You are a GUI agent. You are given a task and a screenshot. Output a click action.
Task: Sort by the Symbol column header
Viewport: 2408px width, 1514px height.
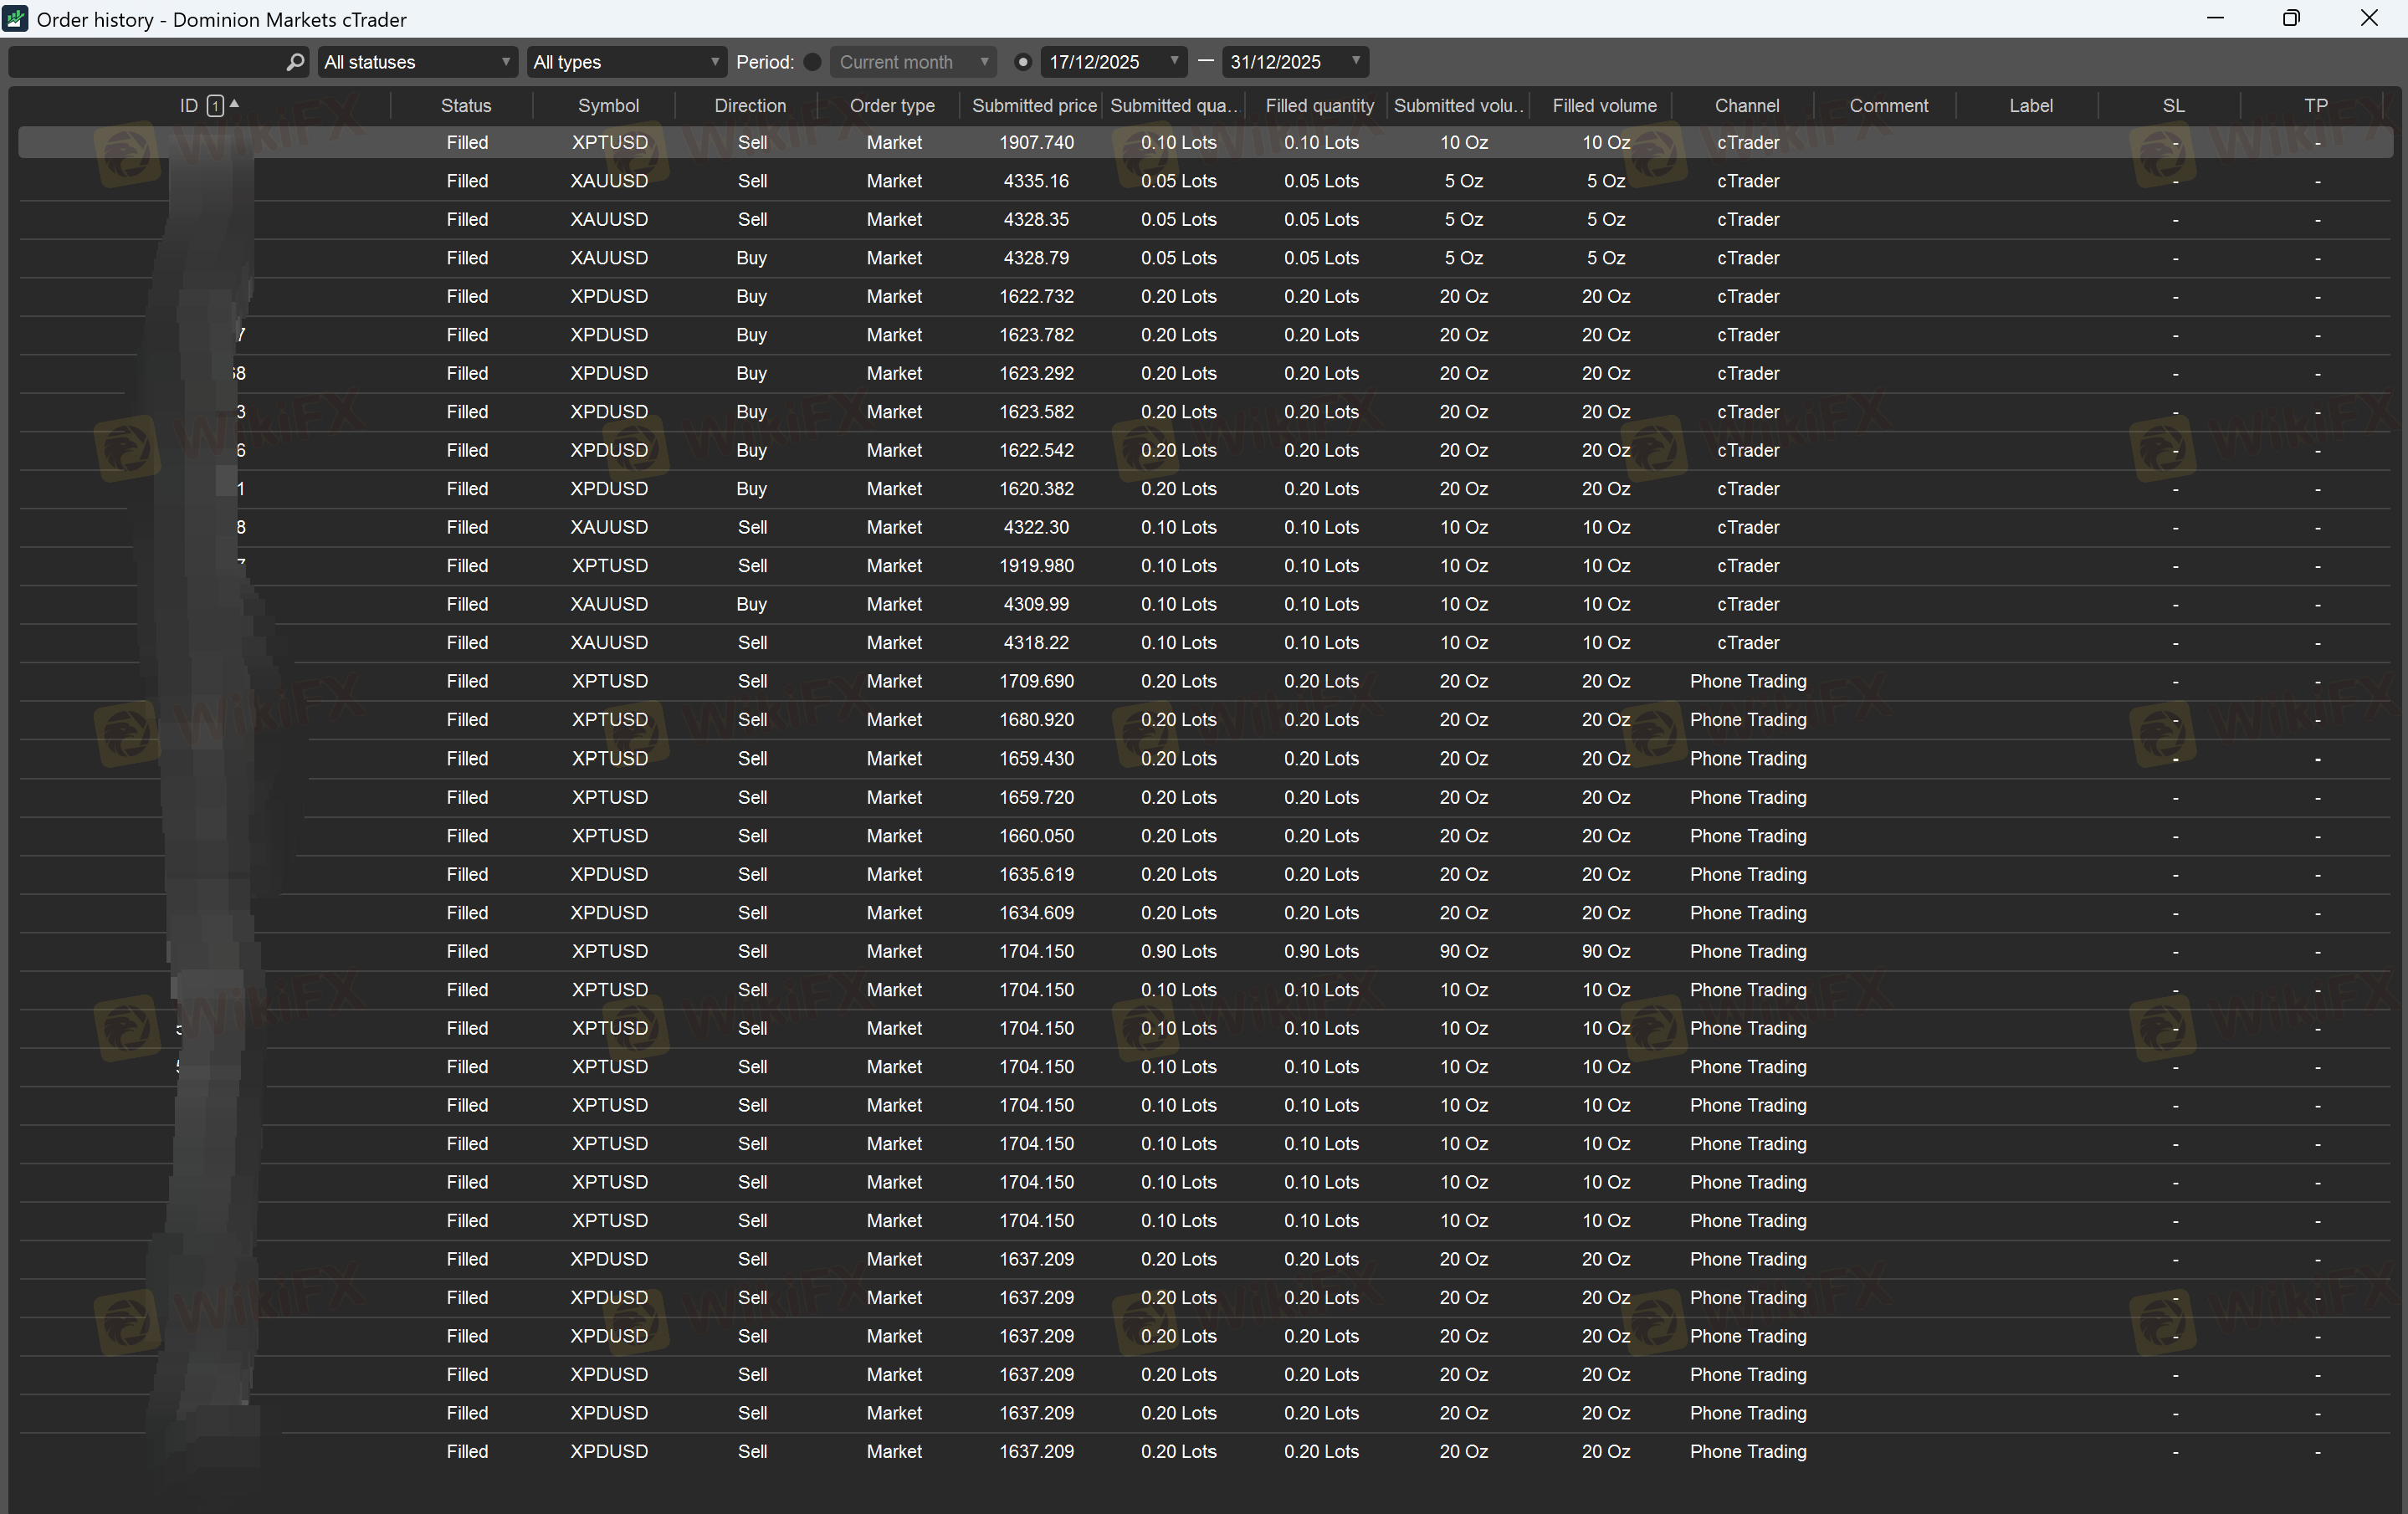pos(608,106)
